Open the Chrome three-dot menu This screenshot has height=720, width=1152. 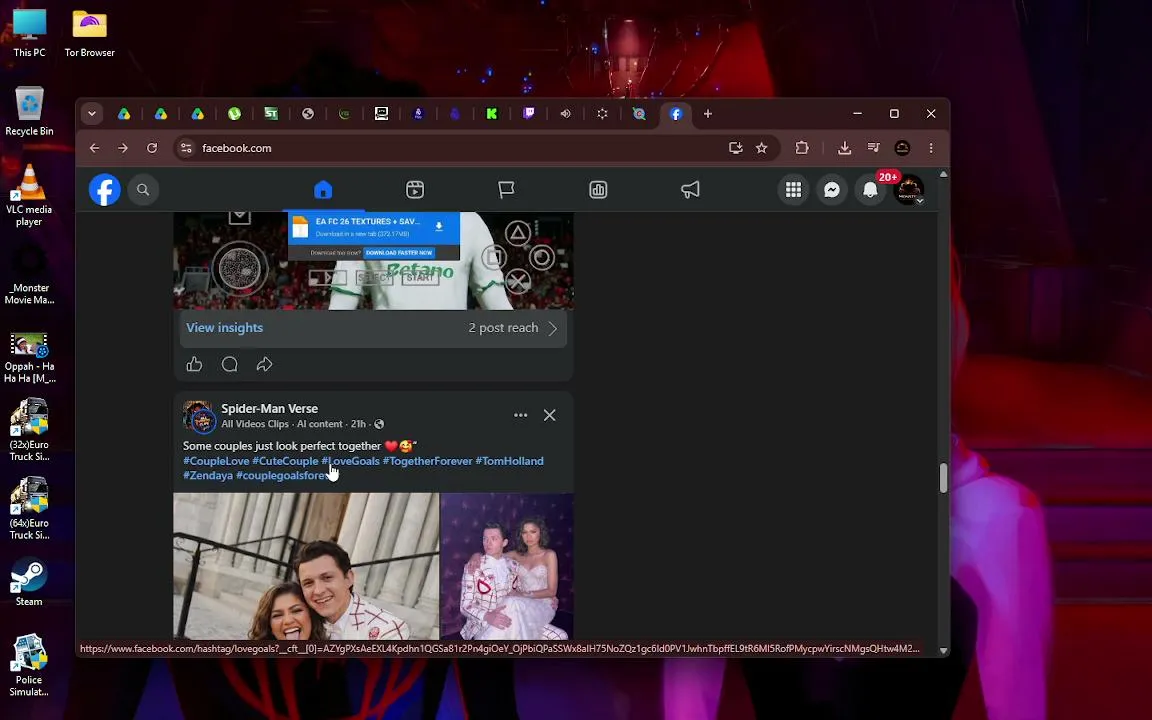click(931, 148)
